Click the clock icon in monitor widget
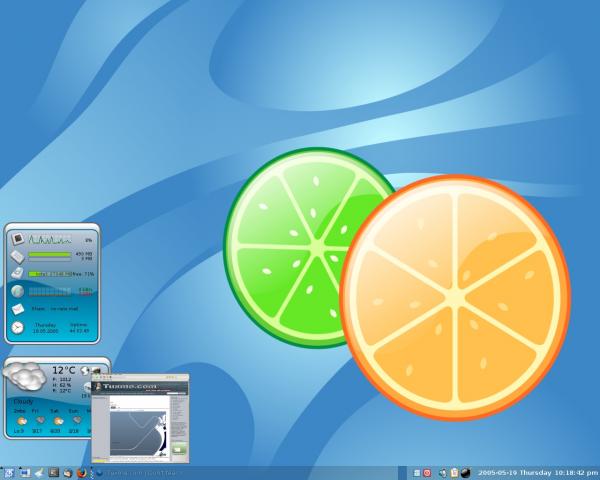The height and width of the screenshot is (480, 600). [x=18, y=327]
